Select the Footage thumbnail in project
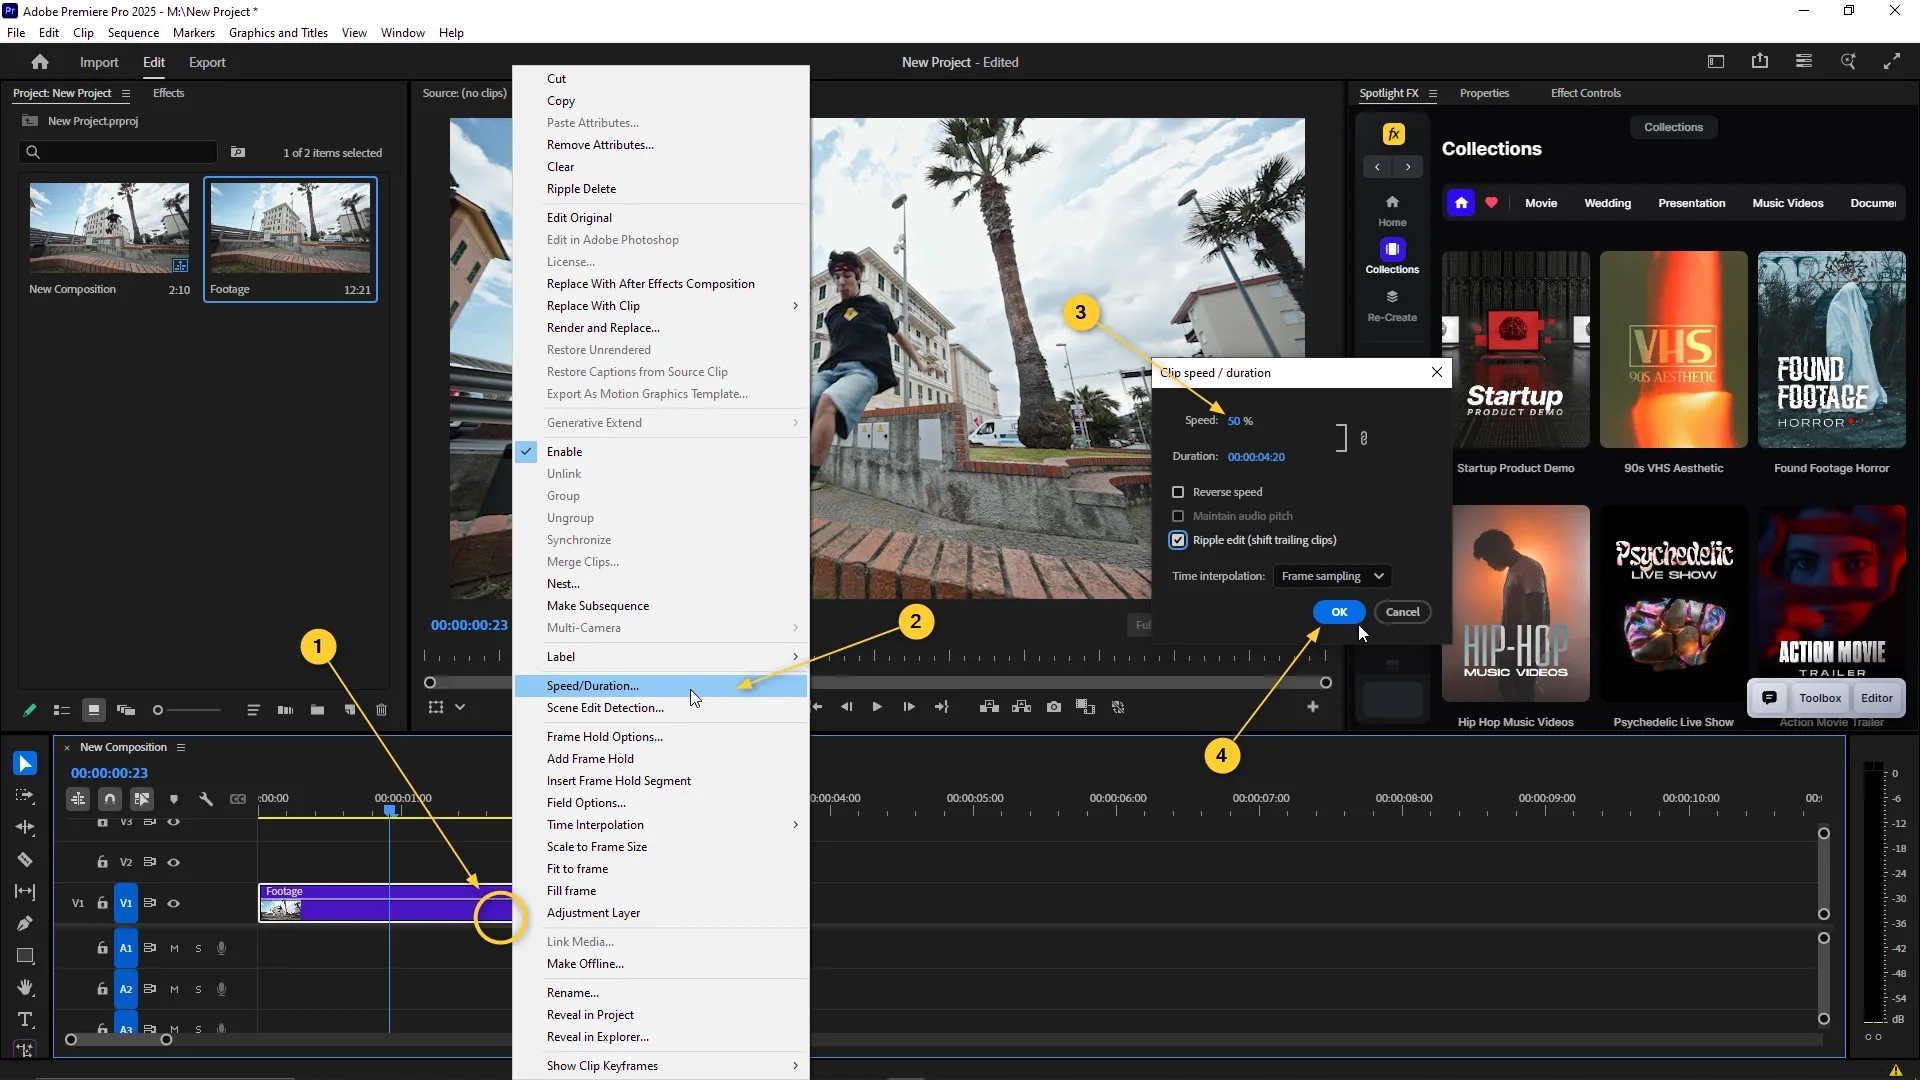 (290, 229)
